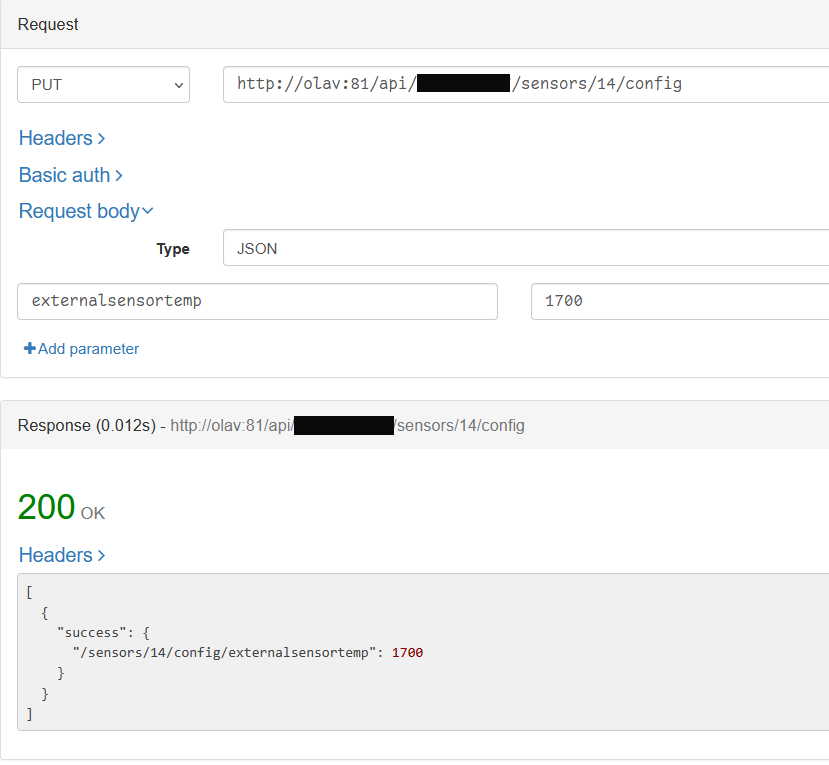Open the JSON body type selector
Viewport: 829px width, 765px height.
pyautogui.click(x=526, y=248)
